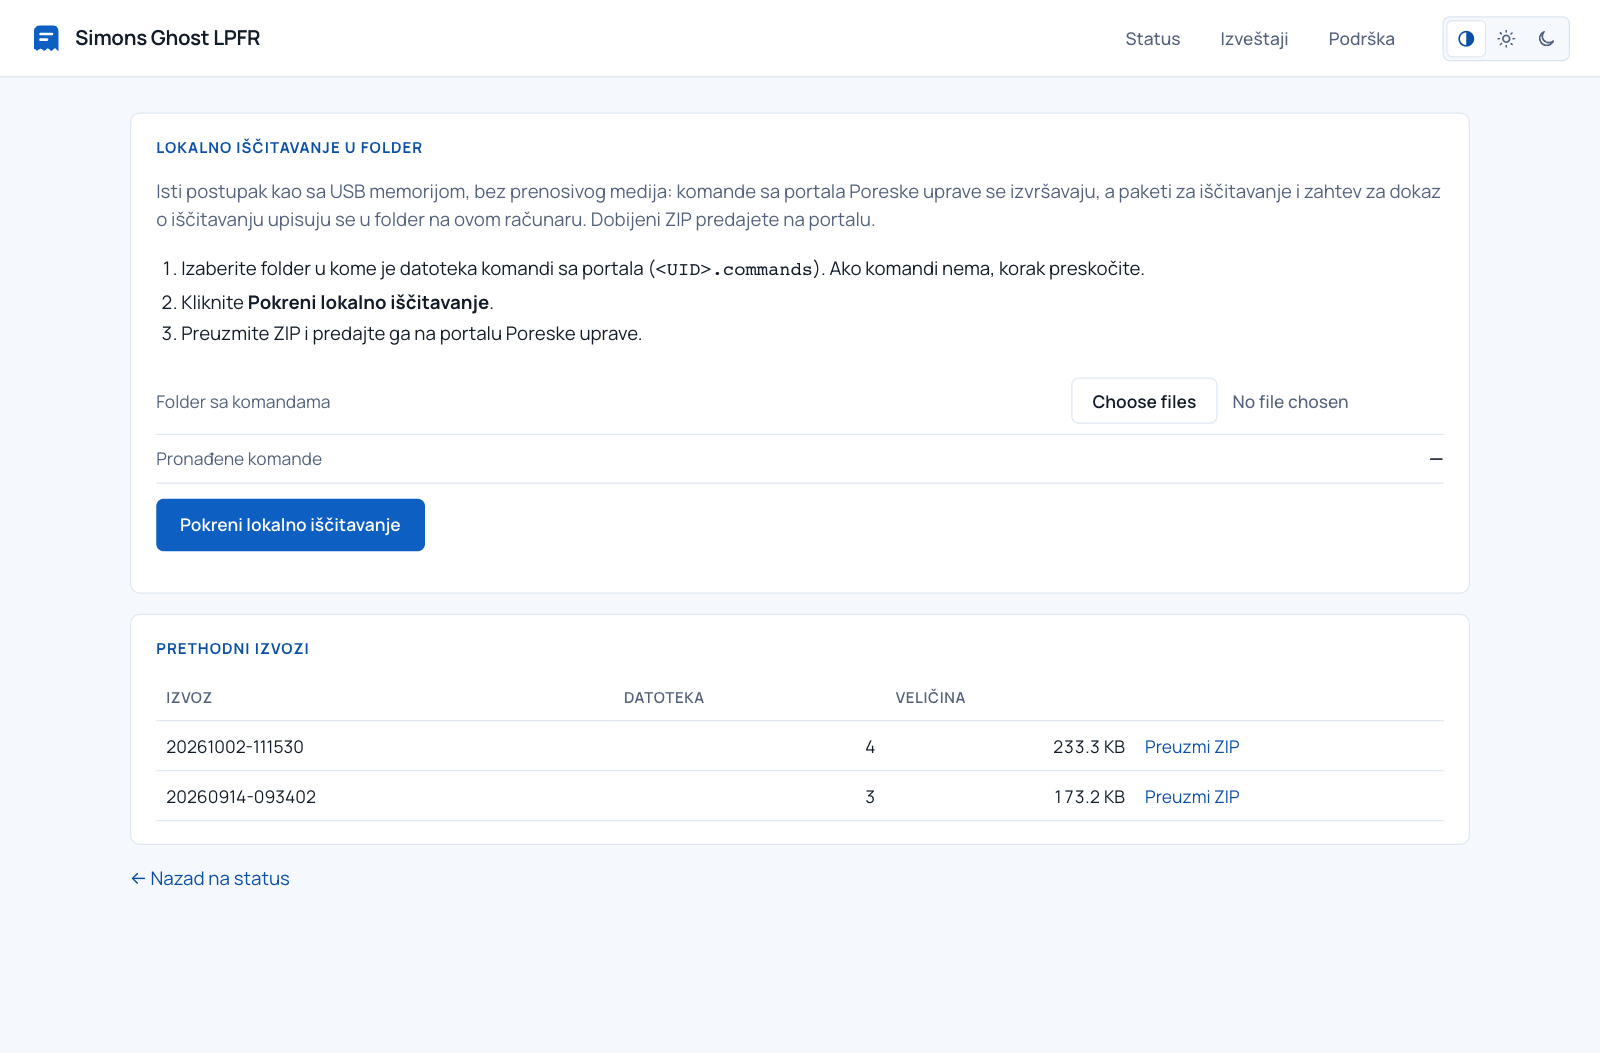1600x1053 pixels.
Task: Switch to dark theme moon icon
Action: [1546, 39]
